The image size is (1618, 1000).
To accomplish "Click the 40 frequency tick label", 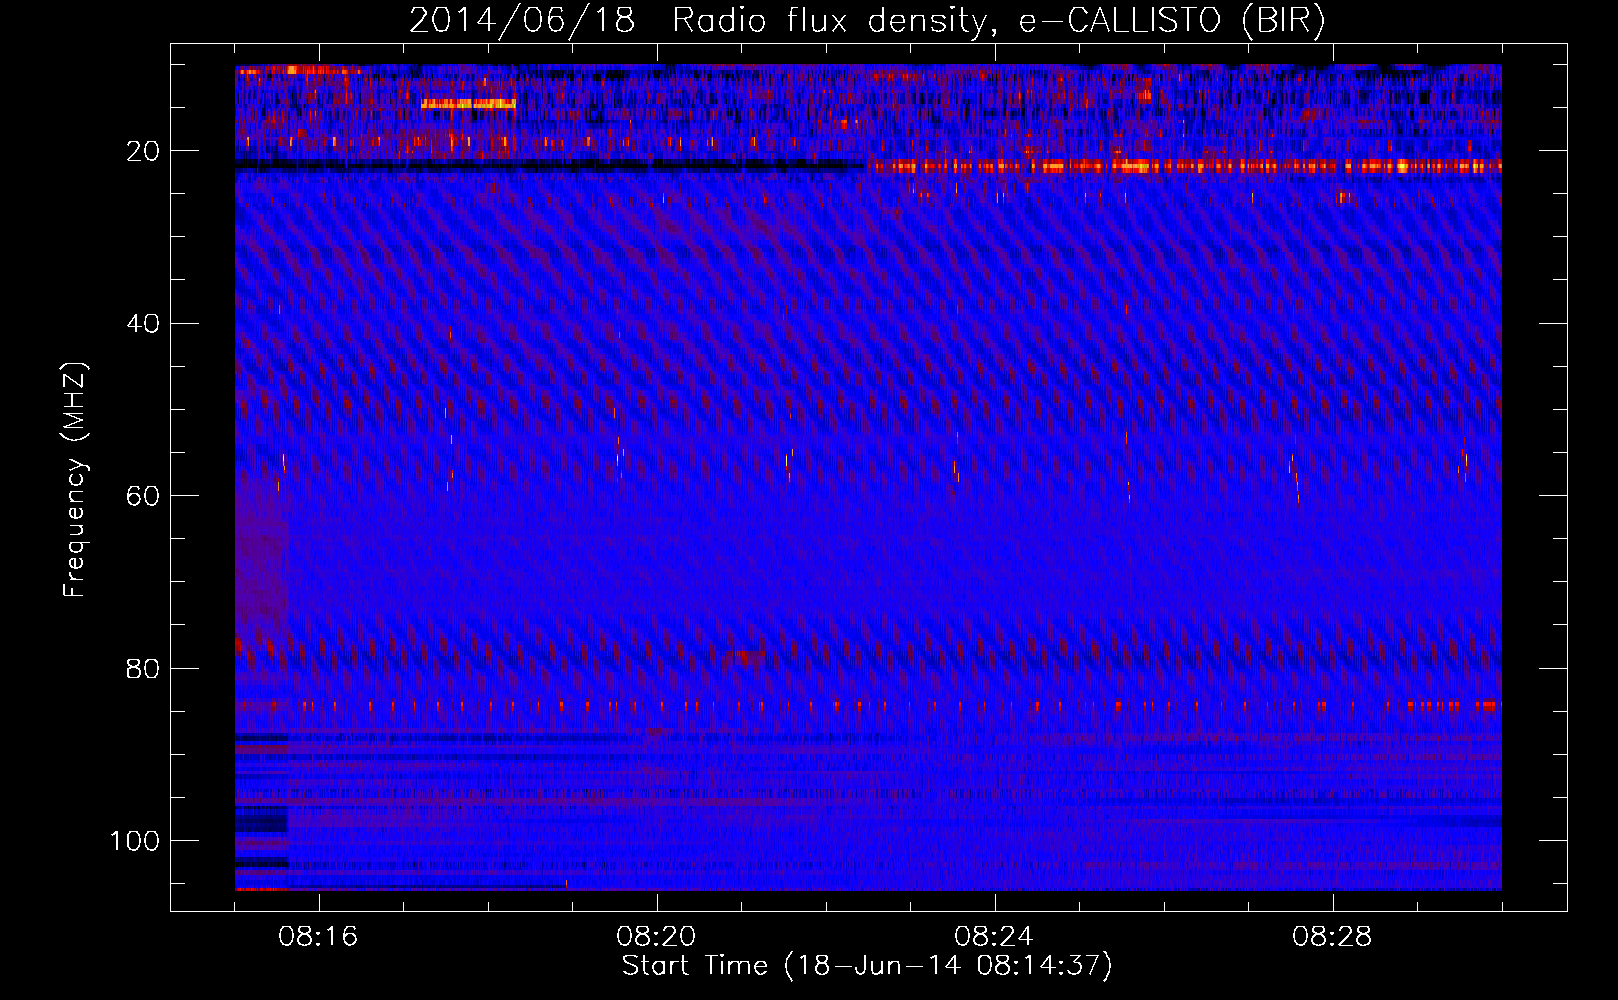I will [x=143, y=324].
